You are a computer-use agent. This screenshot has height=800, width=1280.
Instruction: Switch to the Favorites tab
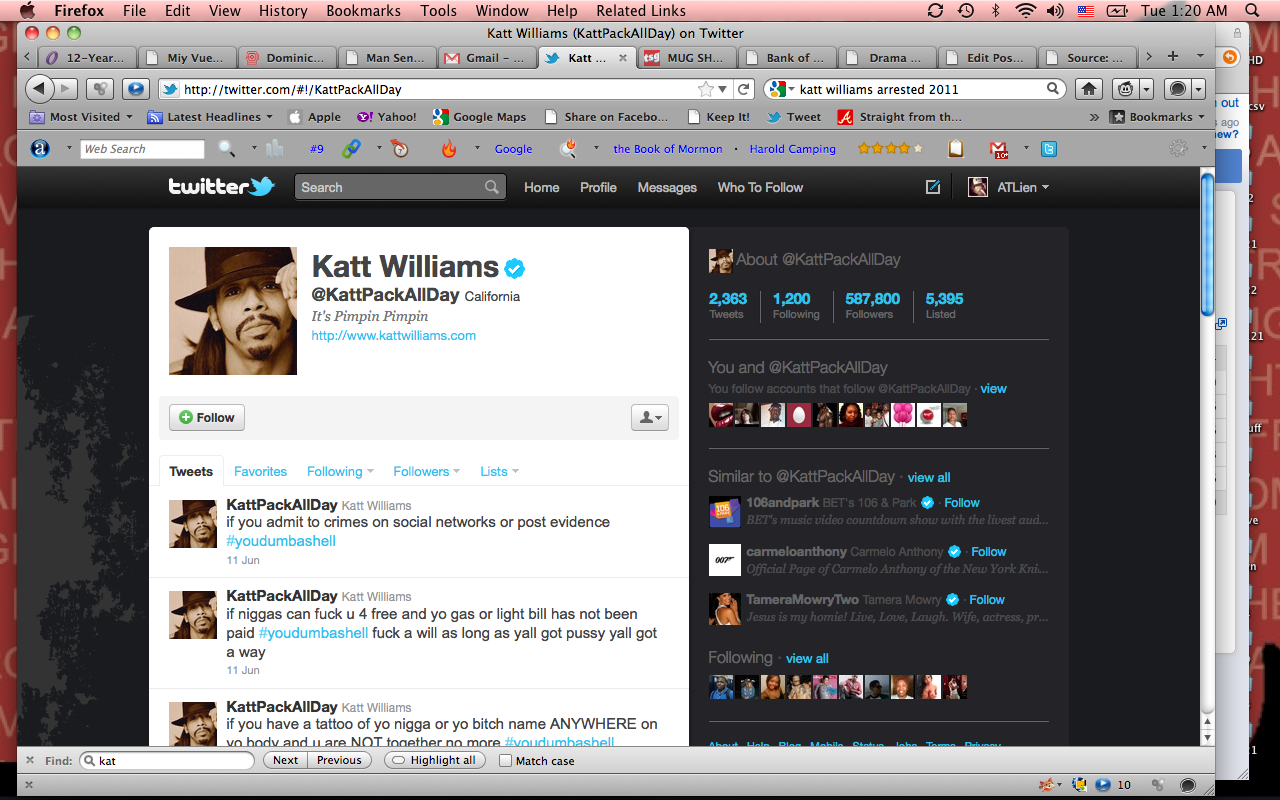click(x=260, y=472)
